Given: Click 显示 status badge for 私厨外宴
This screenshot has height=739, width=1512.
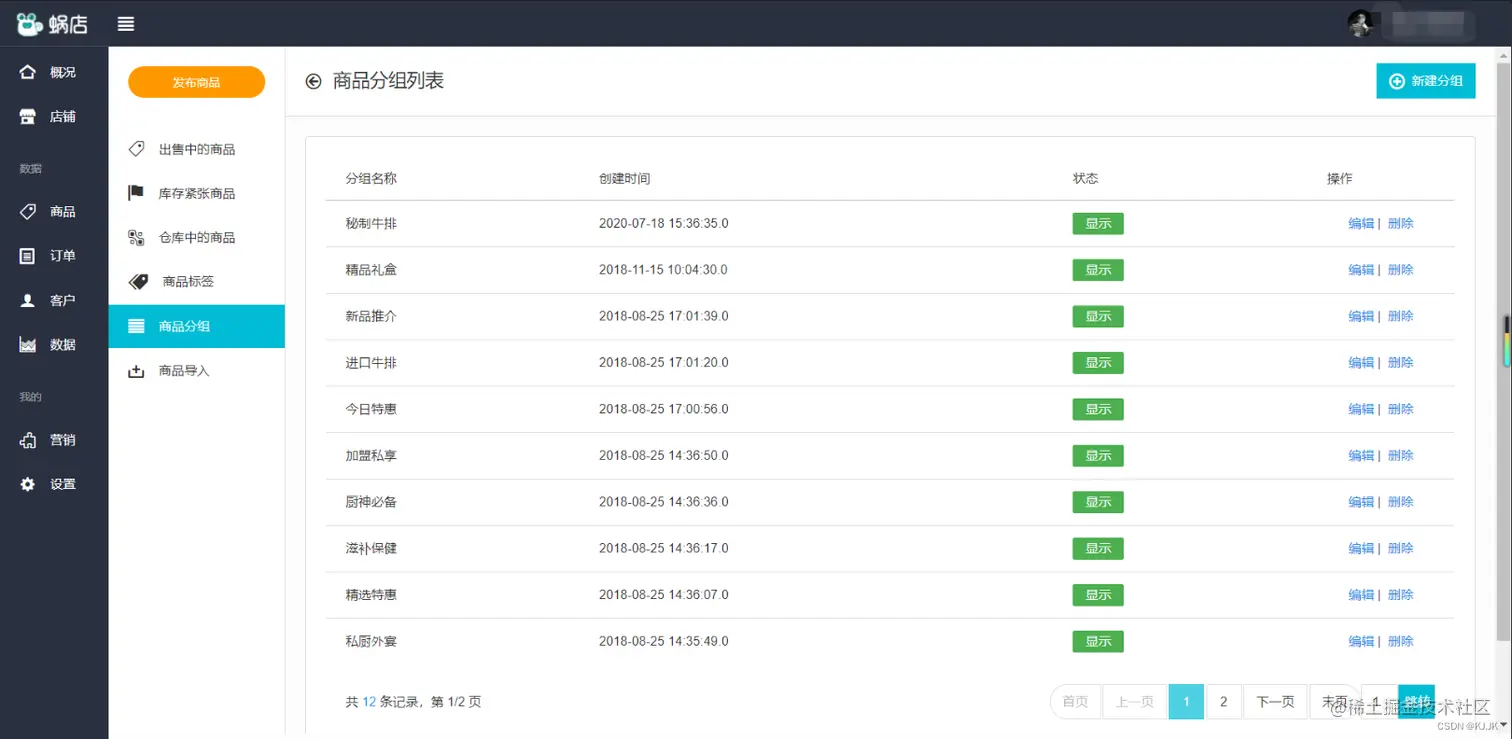Looking at the screenshot, I should [1098, 641].
